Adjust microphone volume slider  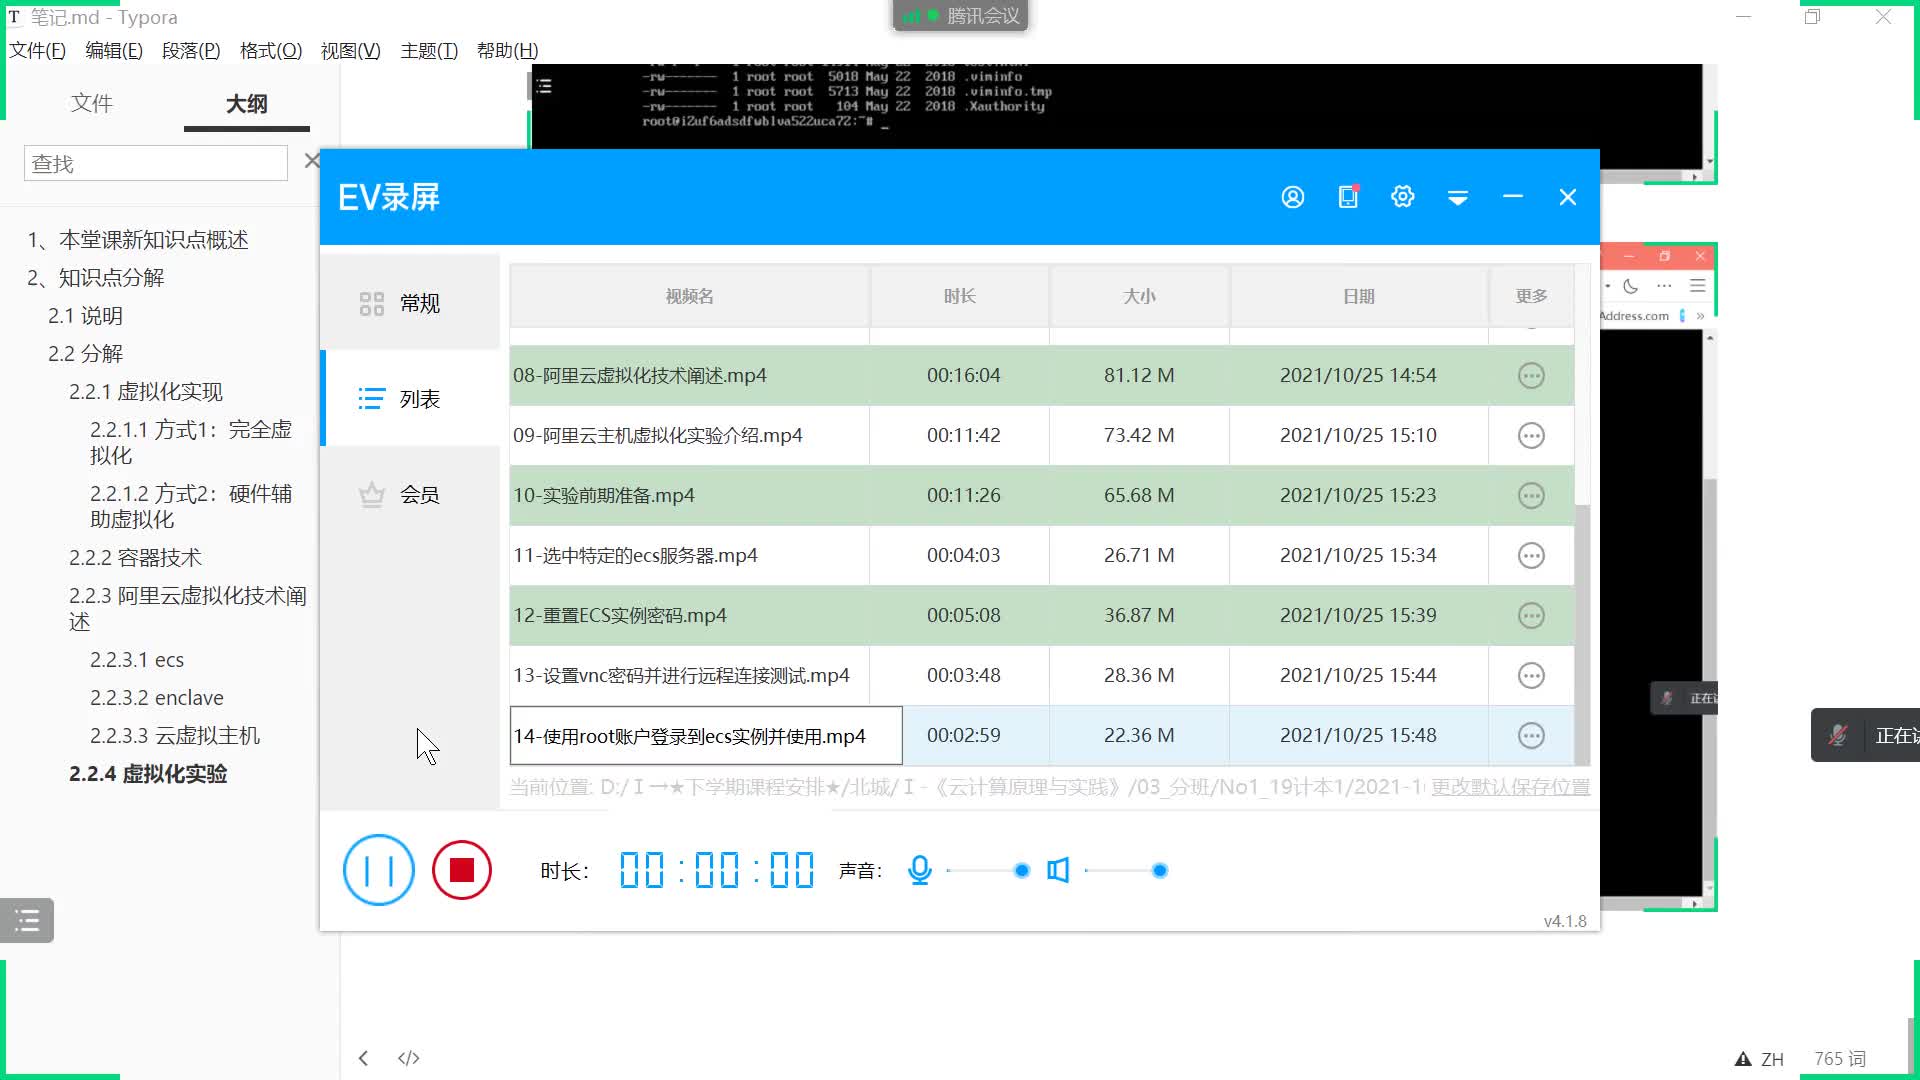[x=1021, y=869]
